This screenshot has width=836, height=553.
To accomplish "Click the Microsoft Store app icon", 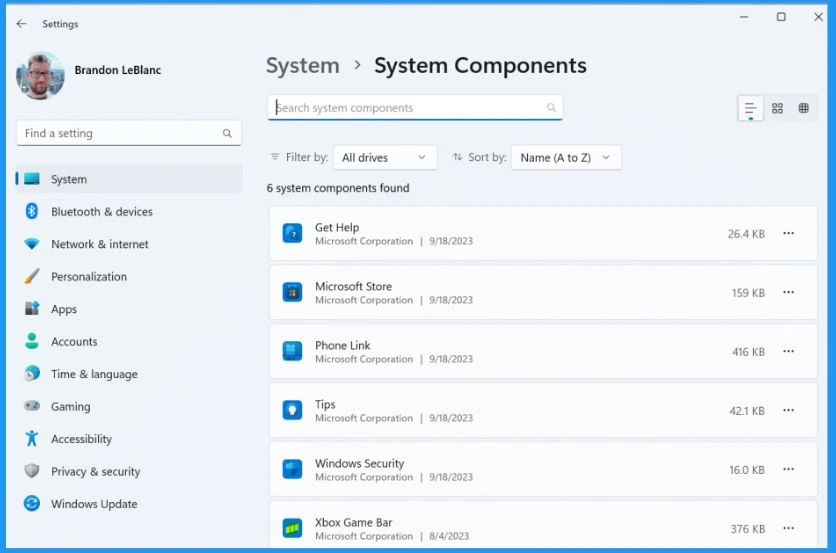I will tap(292, 292).
